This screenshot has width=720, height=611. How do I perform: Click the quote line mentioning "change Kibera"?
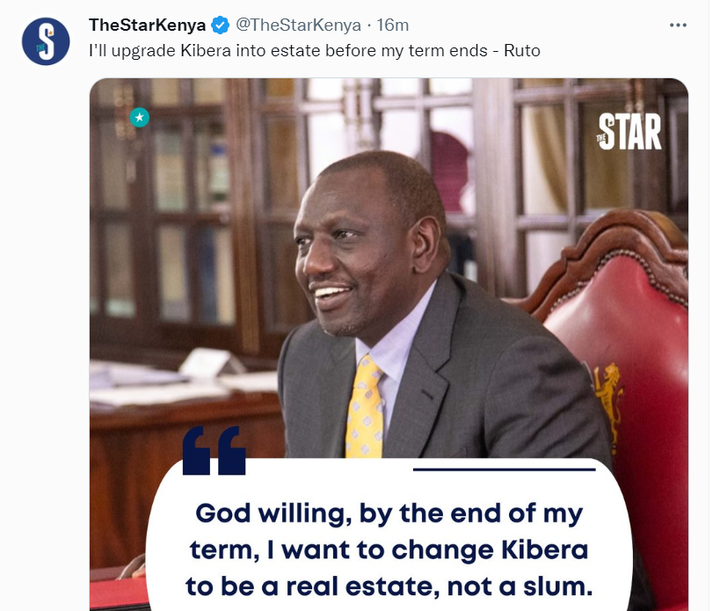coord(389,550)
